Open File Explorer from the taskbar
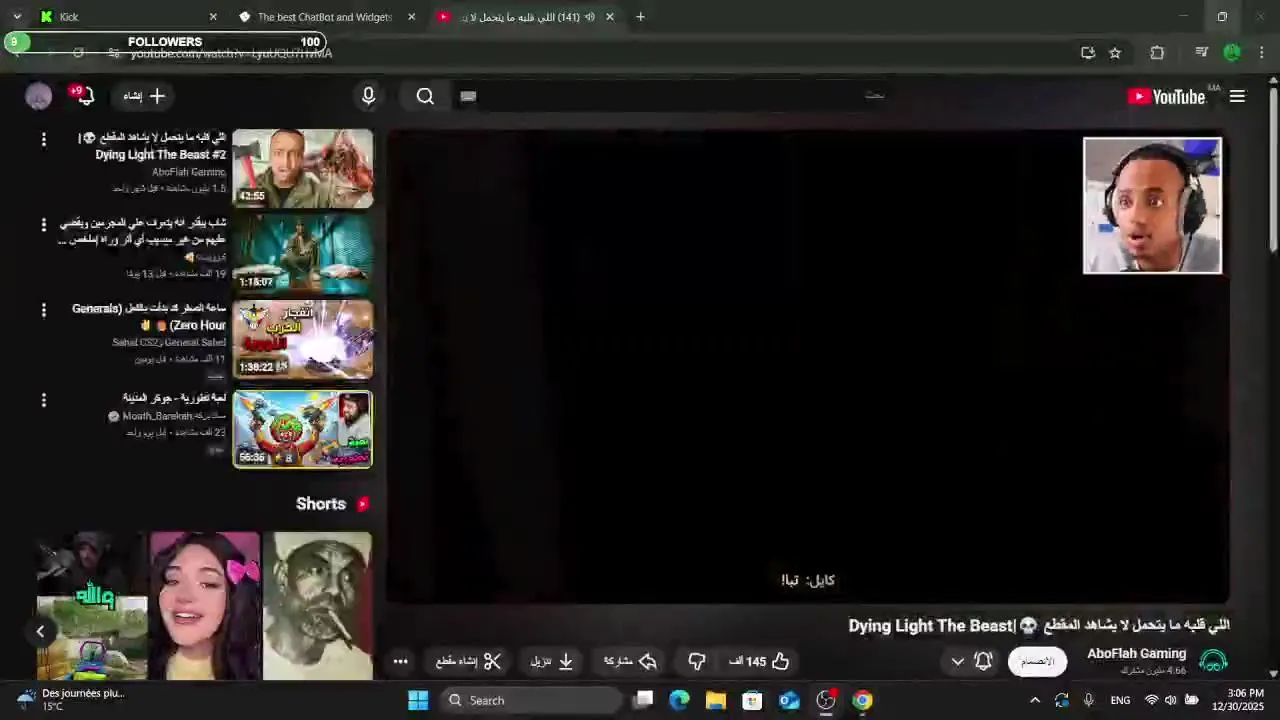This screenshot has height=720, width=1280. click(x=716, y=700)
